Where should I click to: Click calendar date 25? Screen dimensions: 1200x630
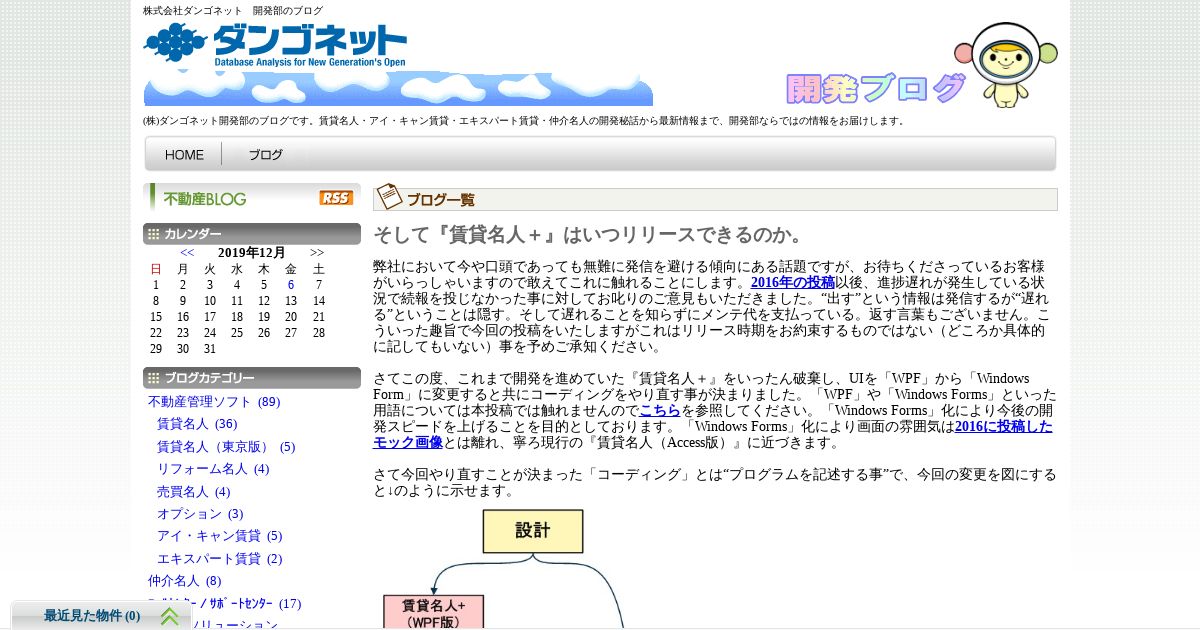237,333
